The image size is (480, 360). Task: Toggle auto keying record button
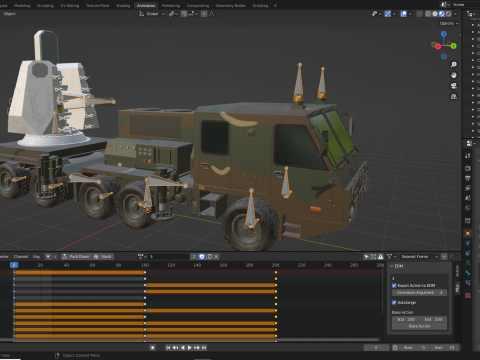(x=152, y=348)
